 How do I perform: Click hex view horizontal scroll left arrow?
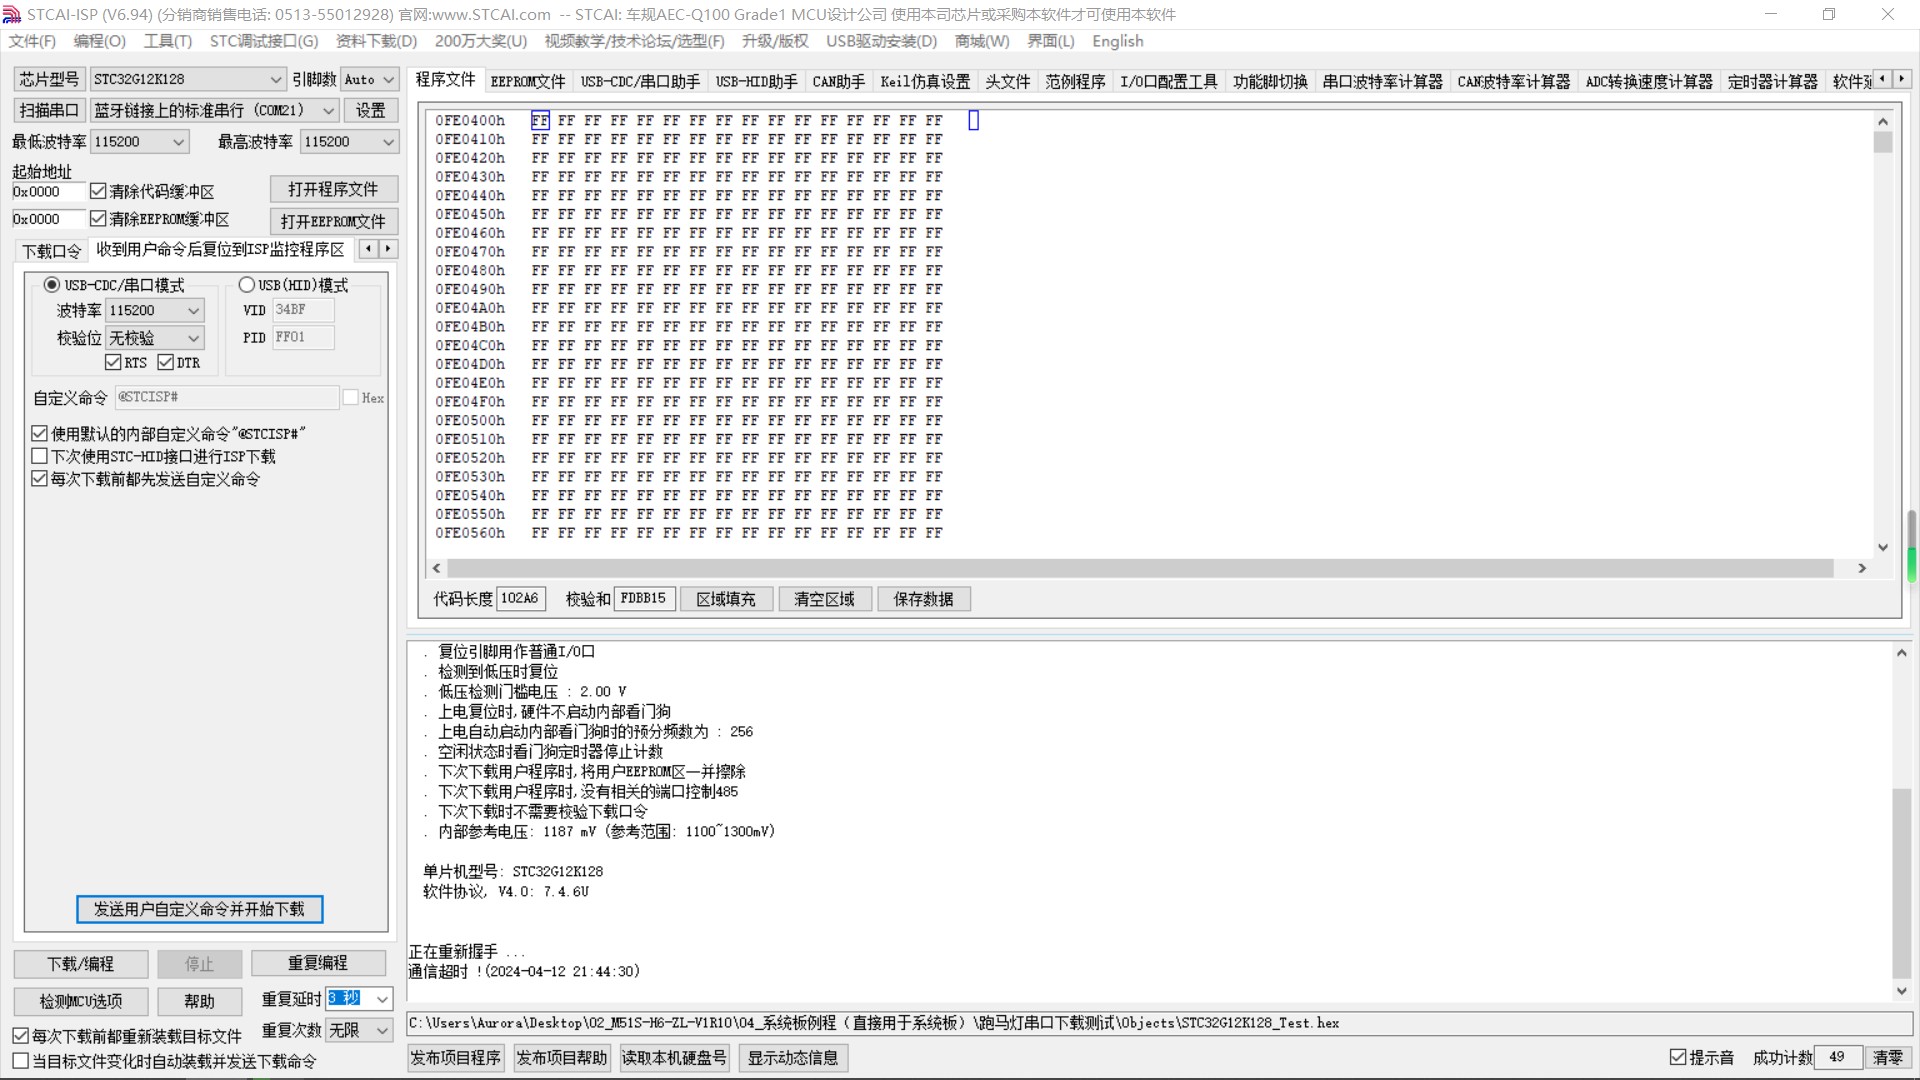pyautogui.click(x=436, y=568)
